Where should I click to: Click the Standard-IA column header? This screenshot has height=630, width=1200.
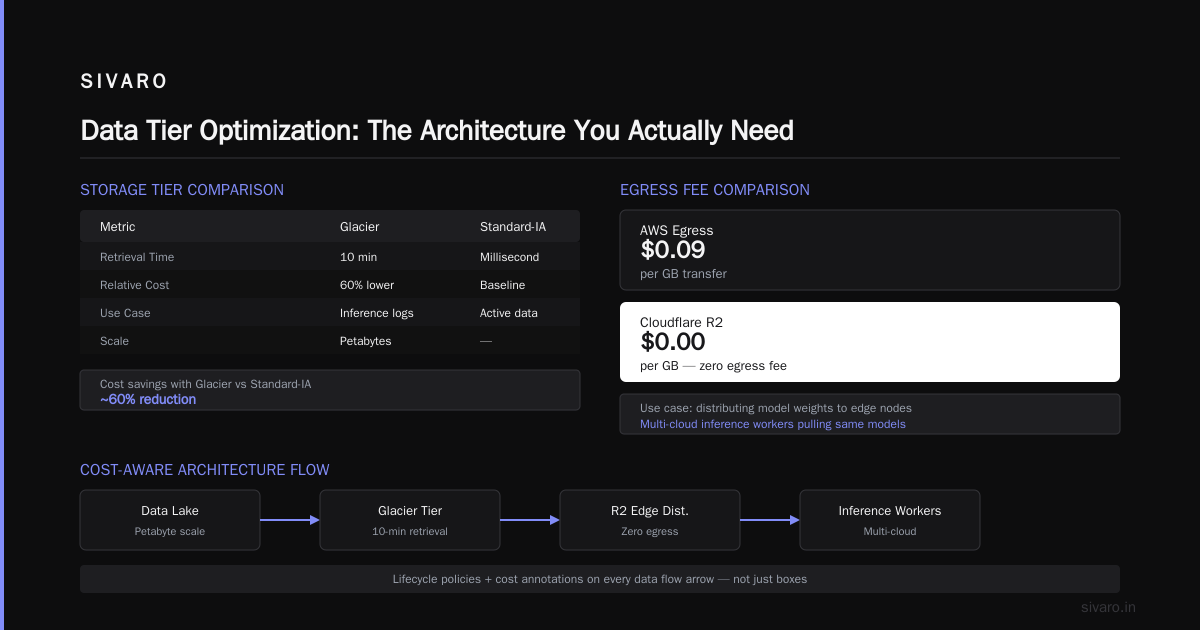513,227
